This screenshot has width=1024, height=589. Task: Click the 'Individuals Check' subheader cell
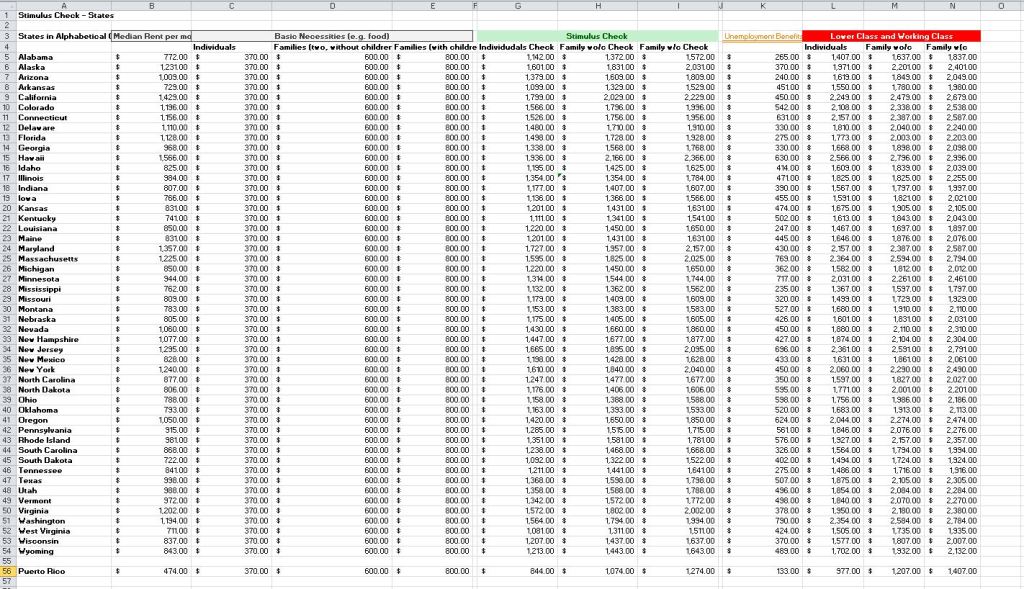[516, 47]
